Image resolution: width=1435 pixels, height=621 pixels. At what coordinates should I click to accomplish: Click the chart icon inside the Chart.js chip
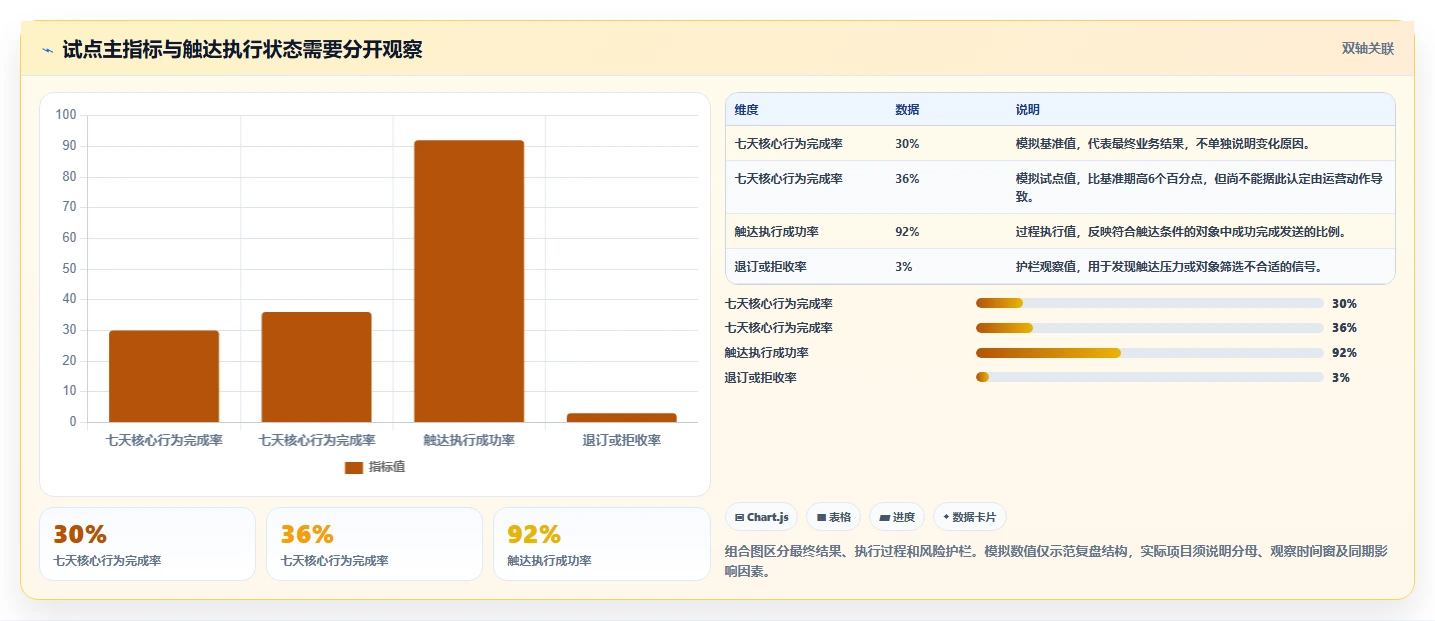739,517
